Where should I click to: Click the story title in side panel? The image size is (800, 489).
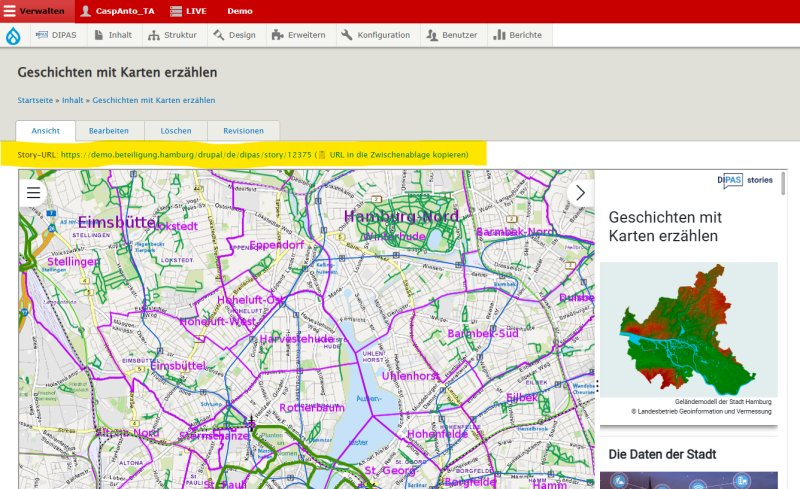[x=665, y=227]
